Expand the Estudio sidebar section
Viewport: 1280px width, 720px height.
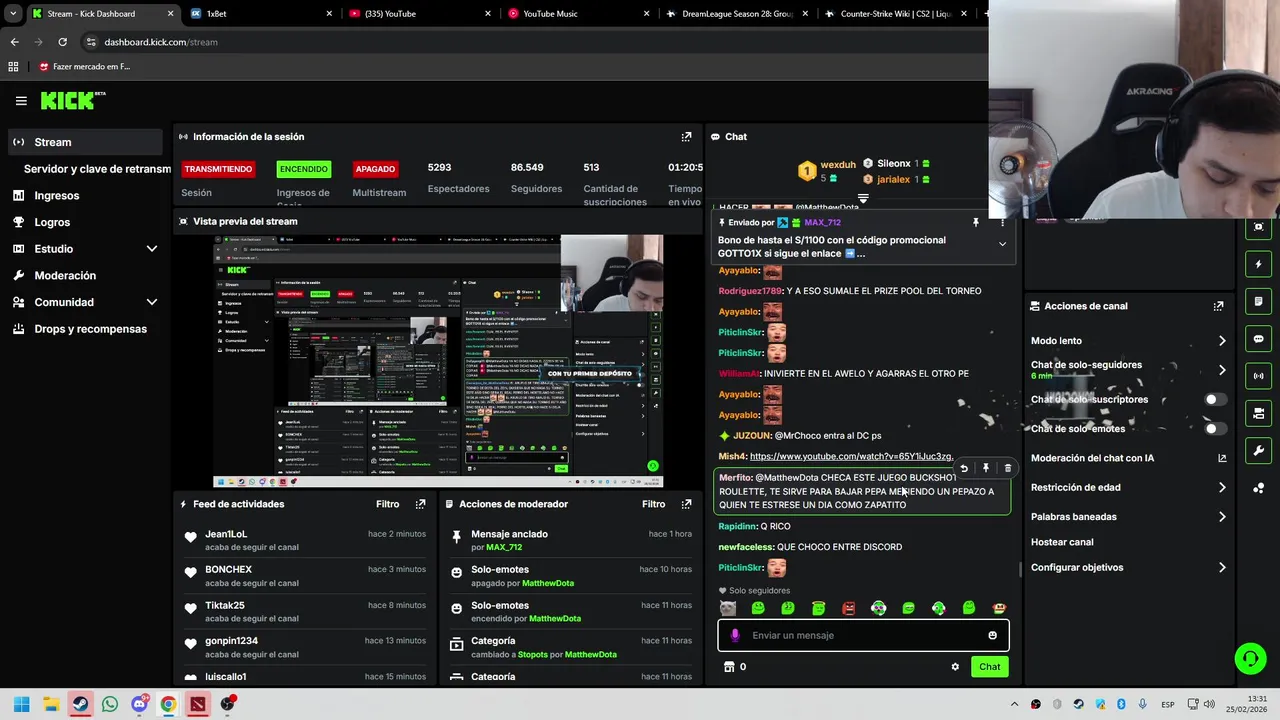[152, 249]
